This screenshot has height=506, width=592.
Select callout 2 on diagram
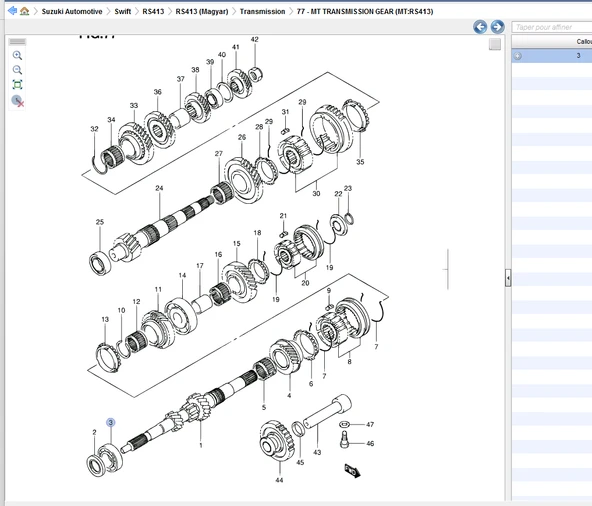pos(94,432)
